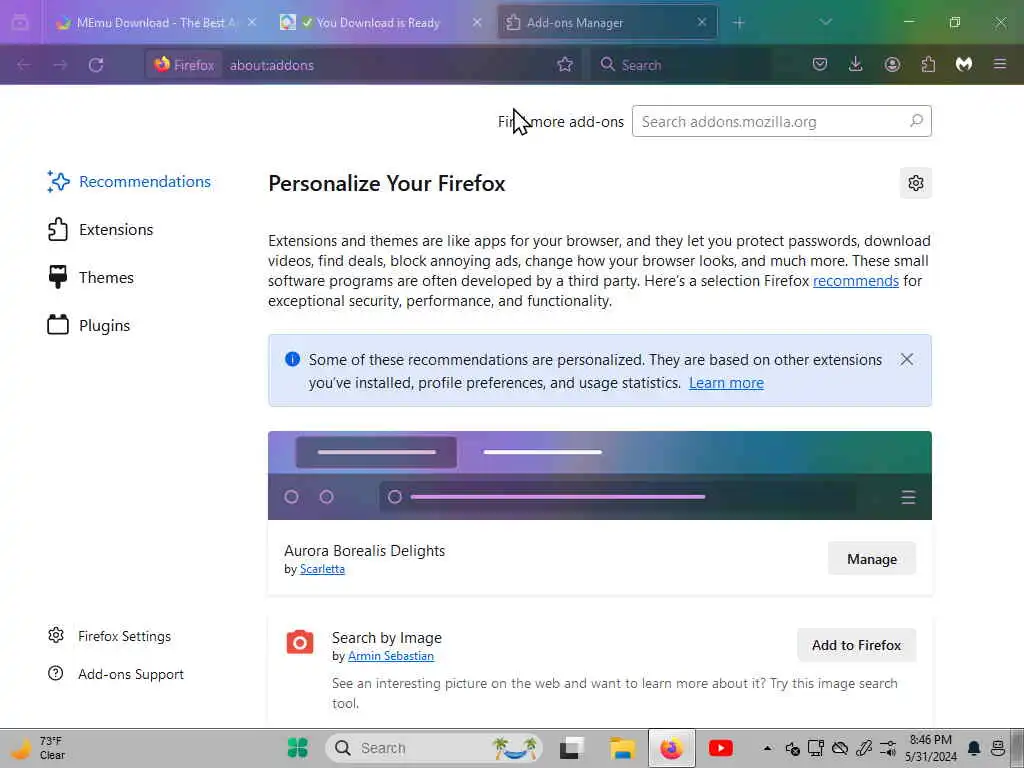The height and width of the screenshot is (768, 1024).
Task: Close the MEmu Download tab
Action: pos(252,23)
